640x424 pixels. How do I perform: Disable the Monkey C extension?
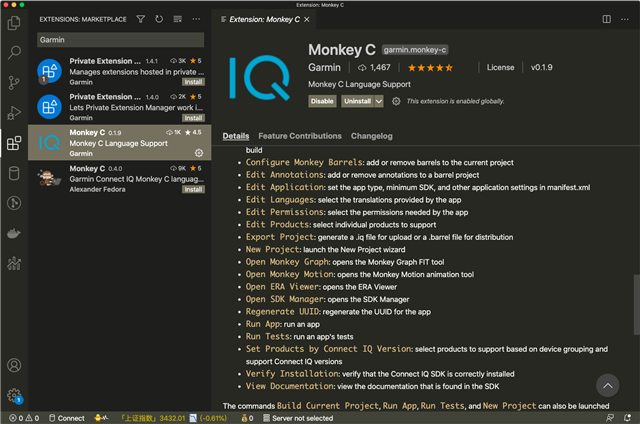click(322, 101)
